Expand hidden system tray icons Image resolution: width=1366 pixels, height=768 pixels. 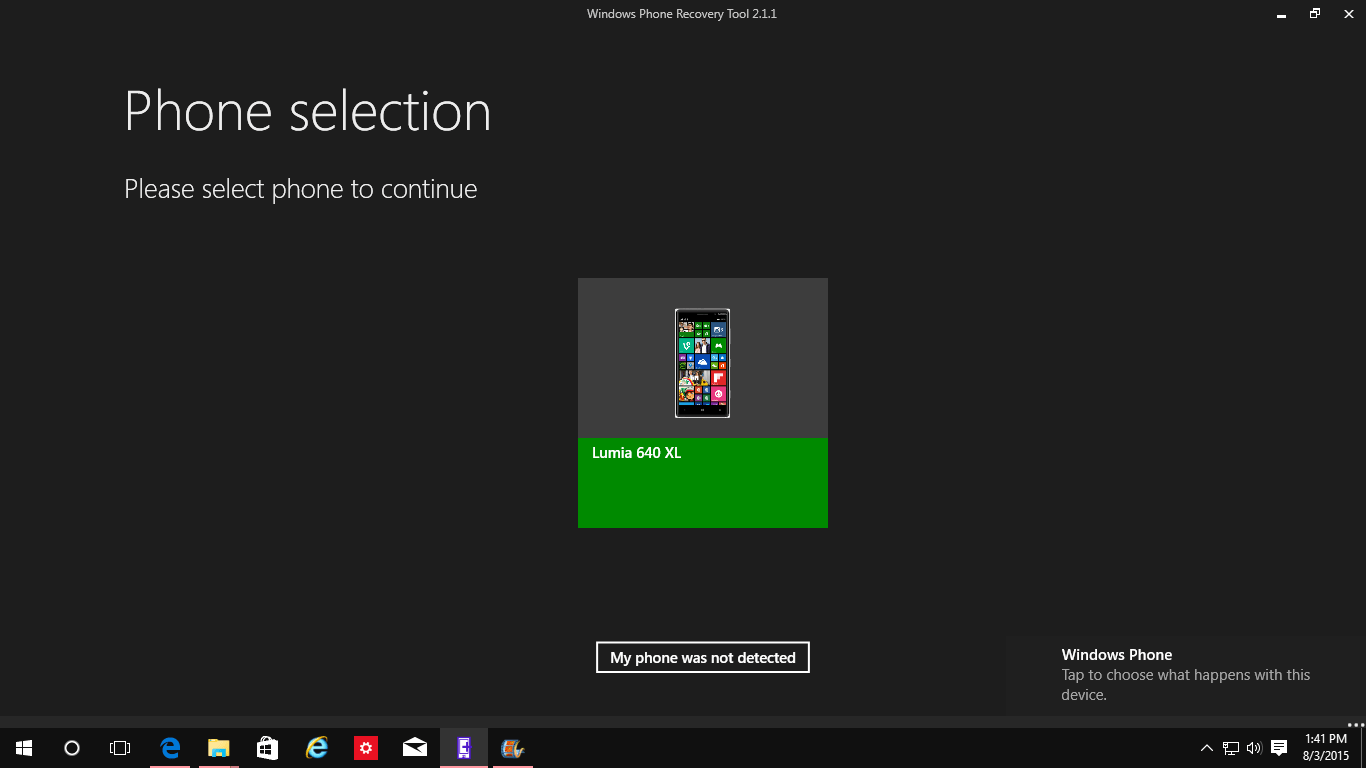[1206, 747]
